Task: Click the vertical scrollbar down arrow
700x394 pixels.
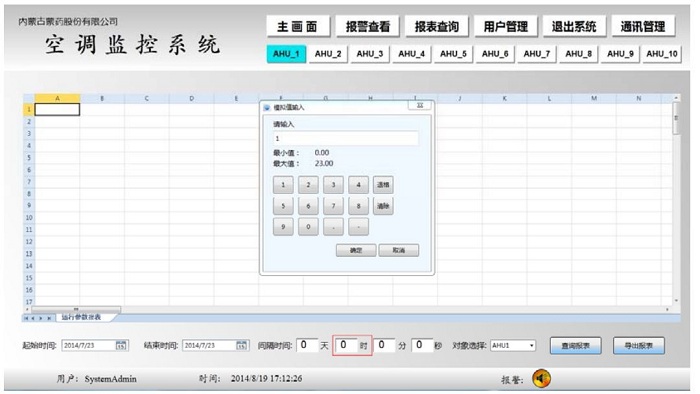Action: point(676,301)
